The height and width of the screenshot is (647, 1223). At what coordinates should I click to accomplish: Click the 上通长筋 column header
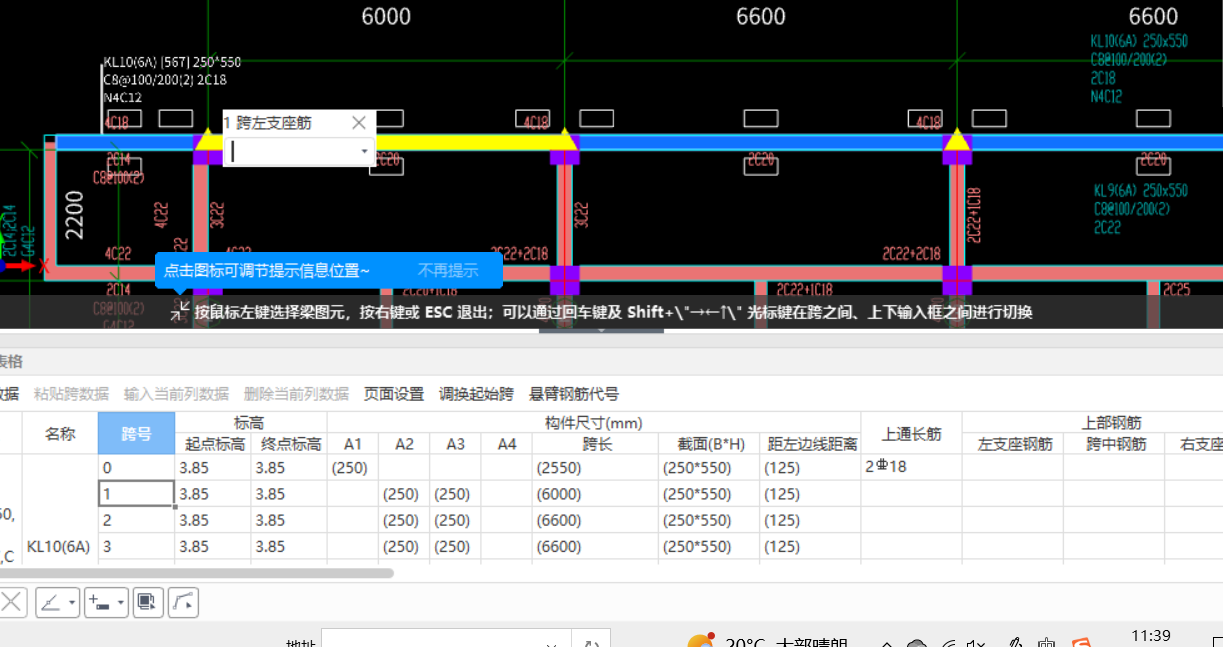pos(912,434)
